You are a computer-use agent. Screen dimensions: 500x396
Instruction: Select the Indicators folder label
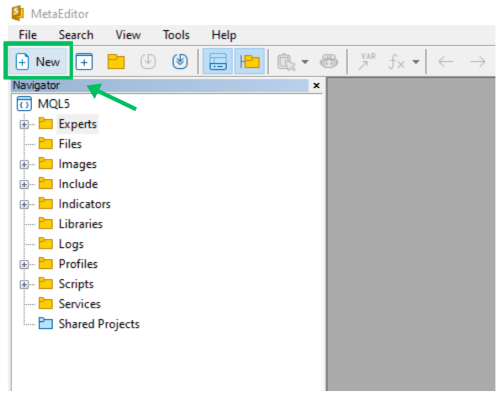[x=85, y=204]
